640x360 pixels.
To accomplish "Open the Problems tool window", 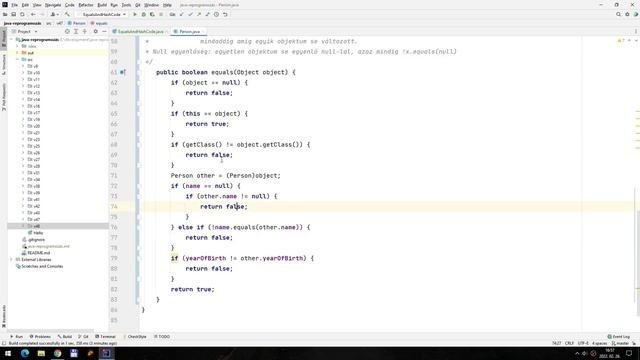I will (40, 337).
